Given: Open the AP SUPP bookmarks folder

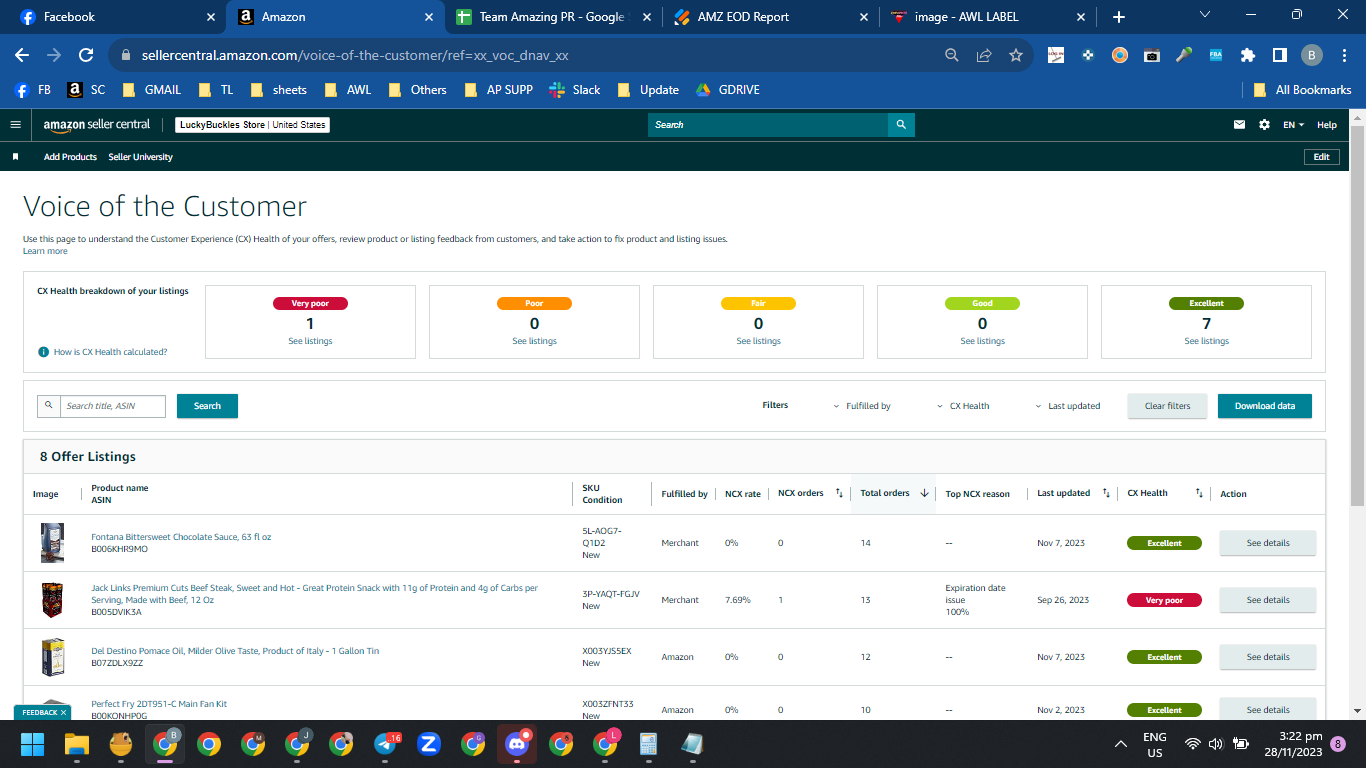Looking at the screenshot, I should (x=498, y=90).
